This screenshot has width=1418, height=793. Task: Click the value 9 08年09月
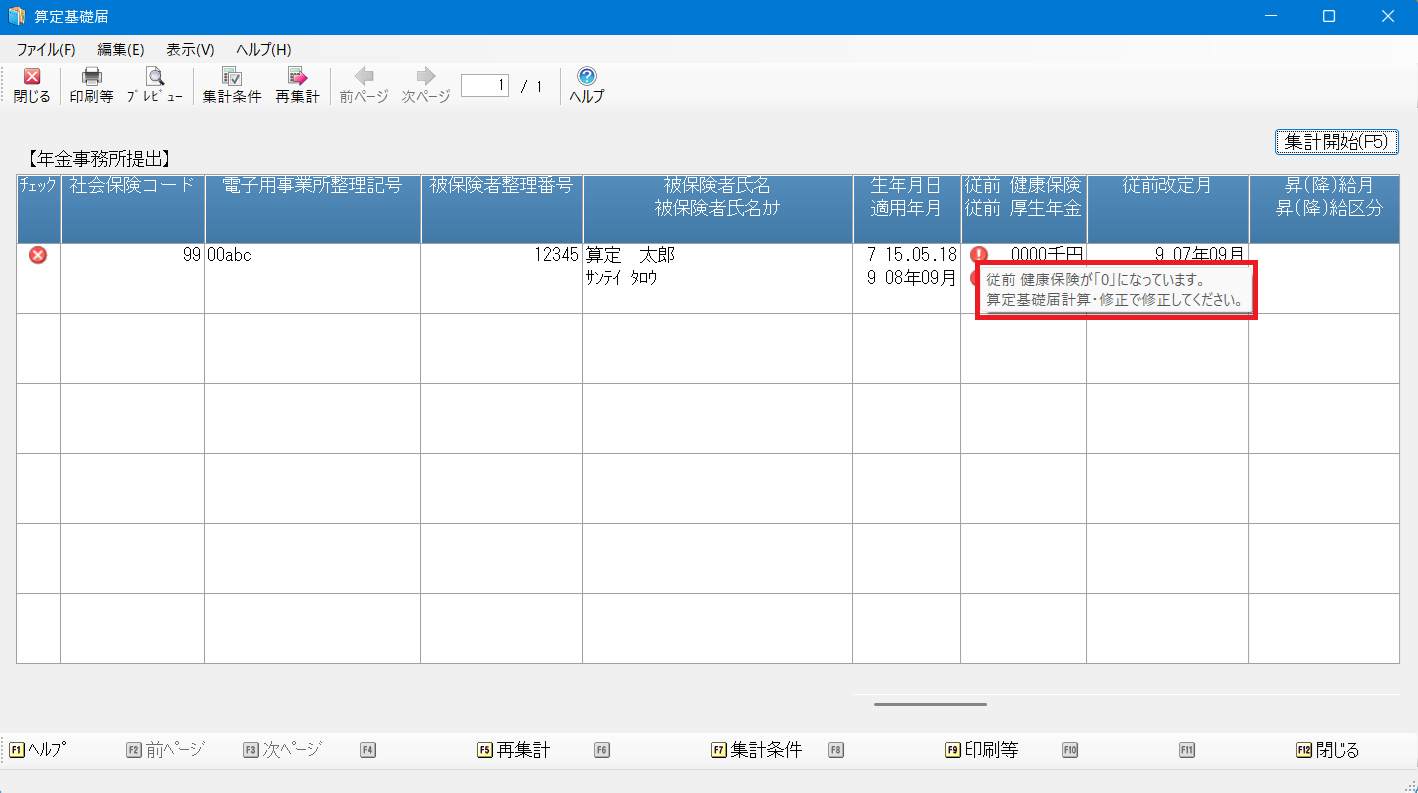coord(911,278)
